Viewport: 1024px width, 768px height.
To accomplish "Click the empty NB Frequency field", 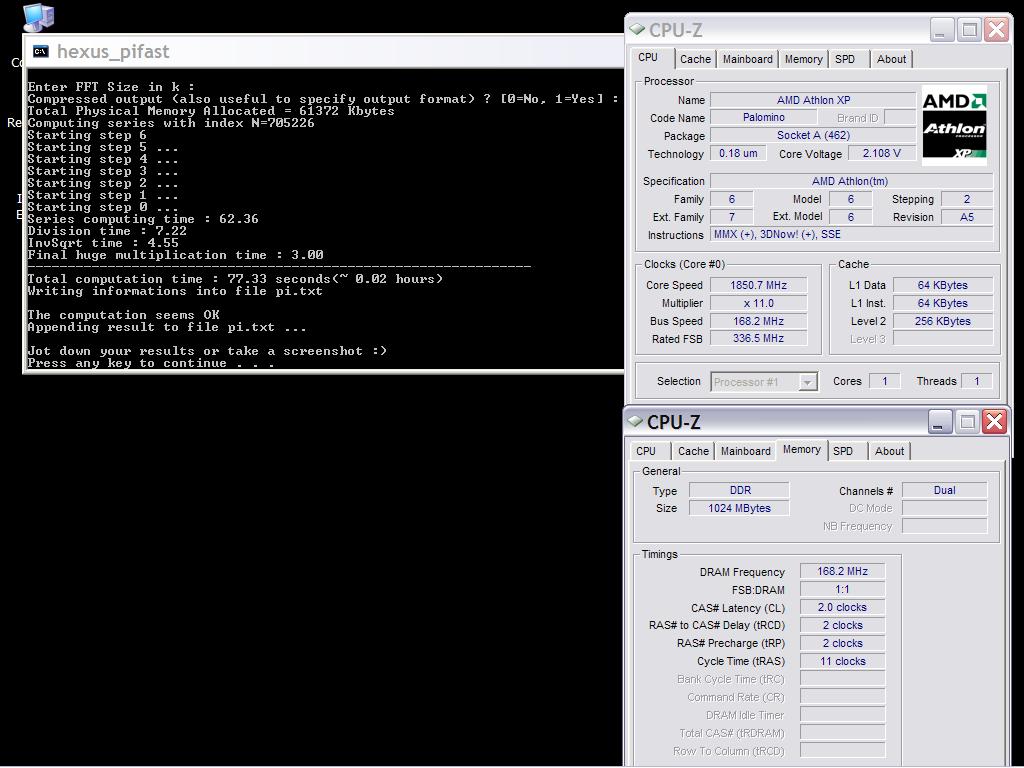I will (944, 526).
